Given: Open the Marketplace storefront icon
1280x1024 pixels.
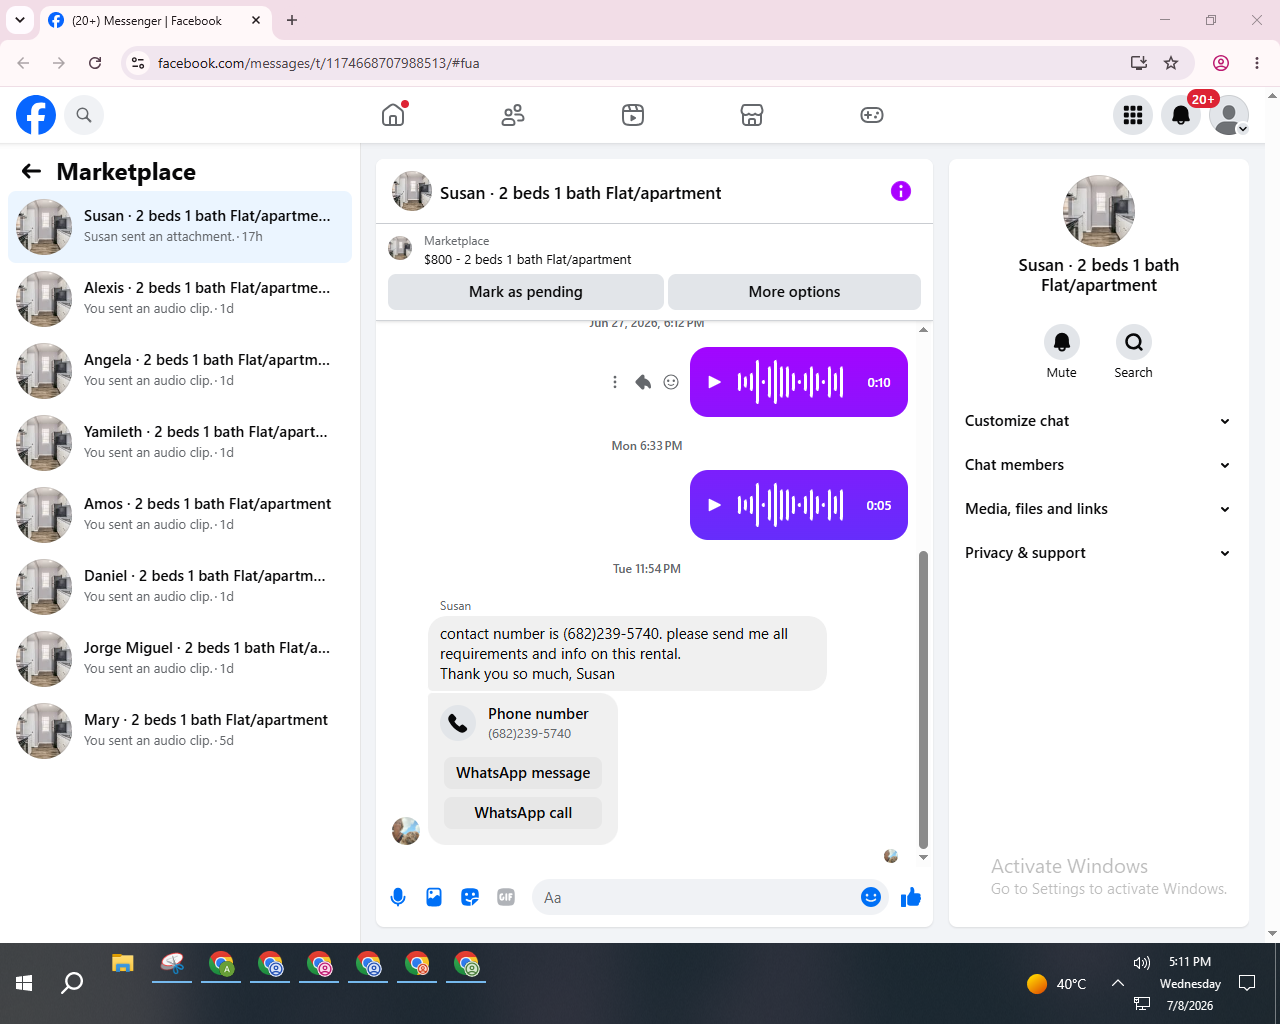Looking at the screenshot, I should (752, 115).
